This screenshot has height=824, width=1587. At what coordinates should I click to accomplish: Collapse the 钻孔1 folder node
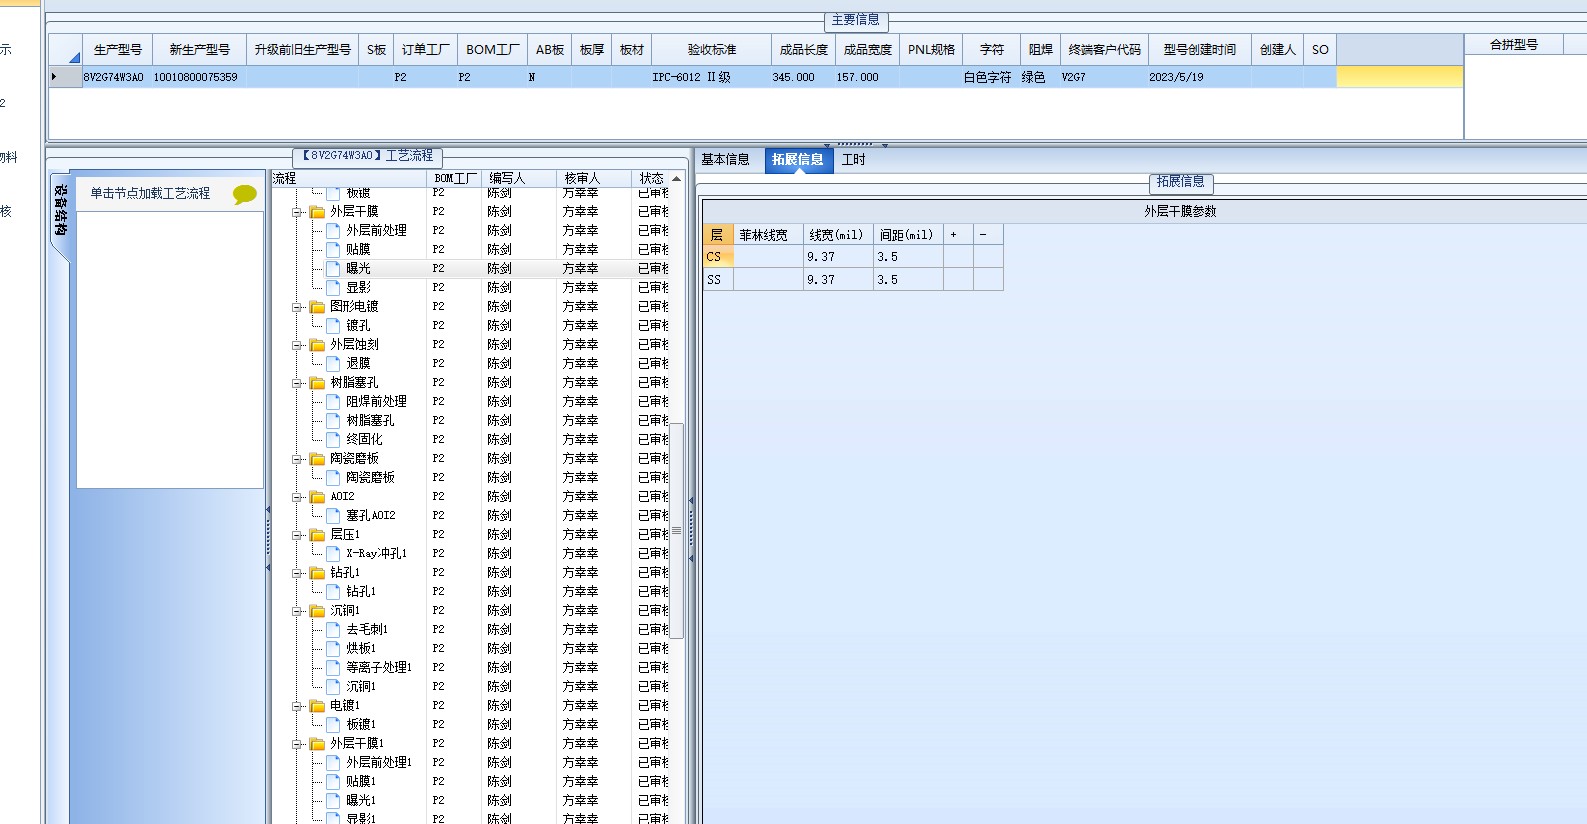click(297, 573)
